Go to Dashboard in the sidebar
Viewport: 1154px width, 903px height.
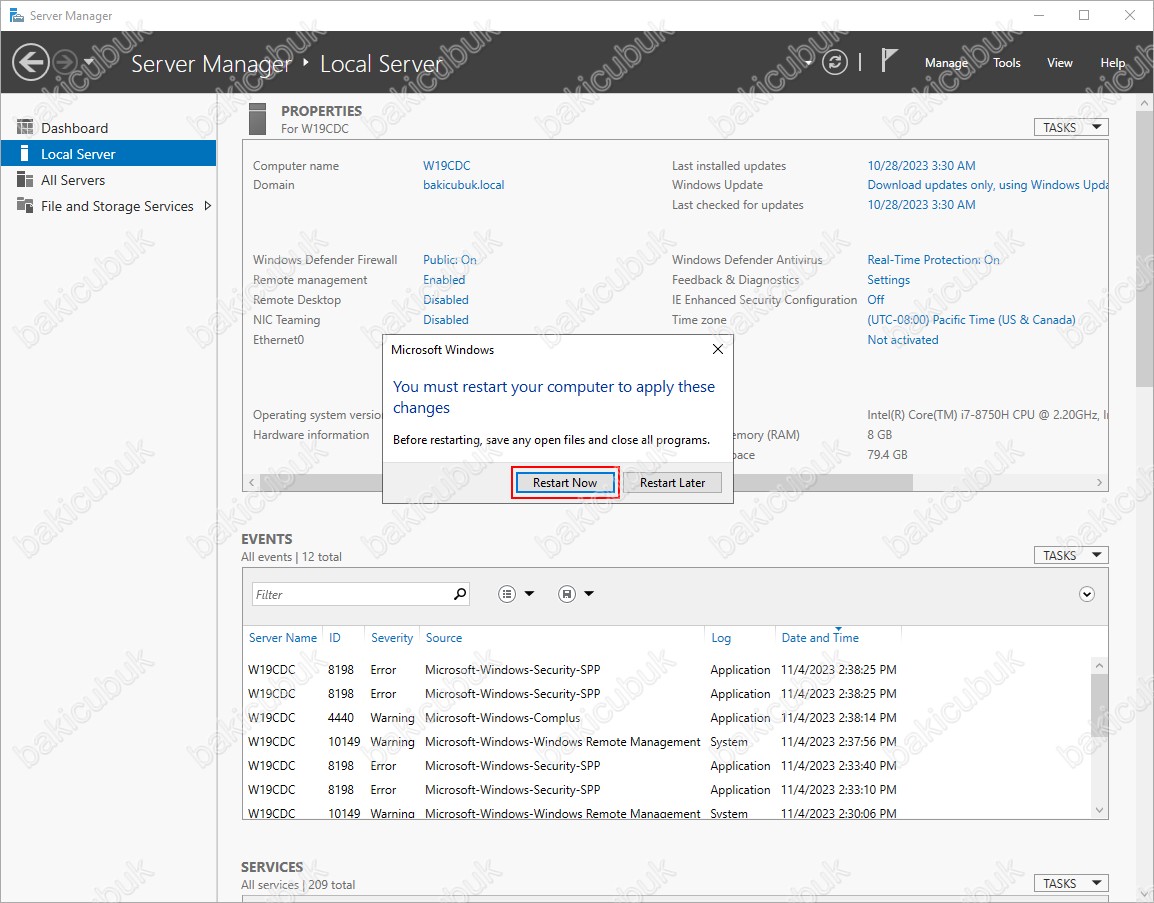(74, 128)
